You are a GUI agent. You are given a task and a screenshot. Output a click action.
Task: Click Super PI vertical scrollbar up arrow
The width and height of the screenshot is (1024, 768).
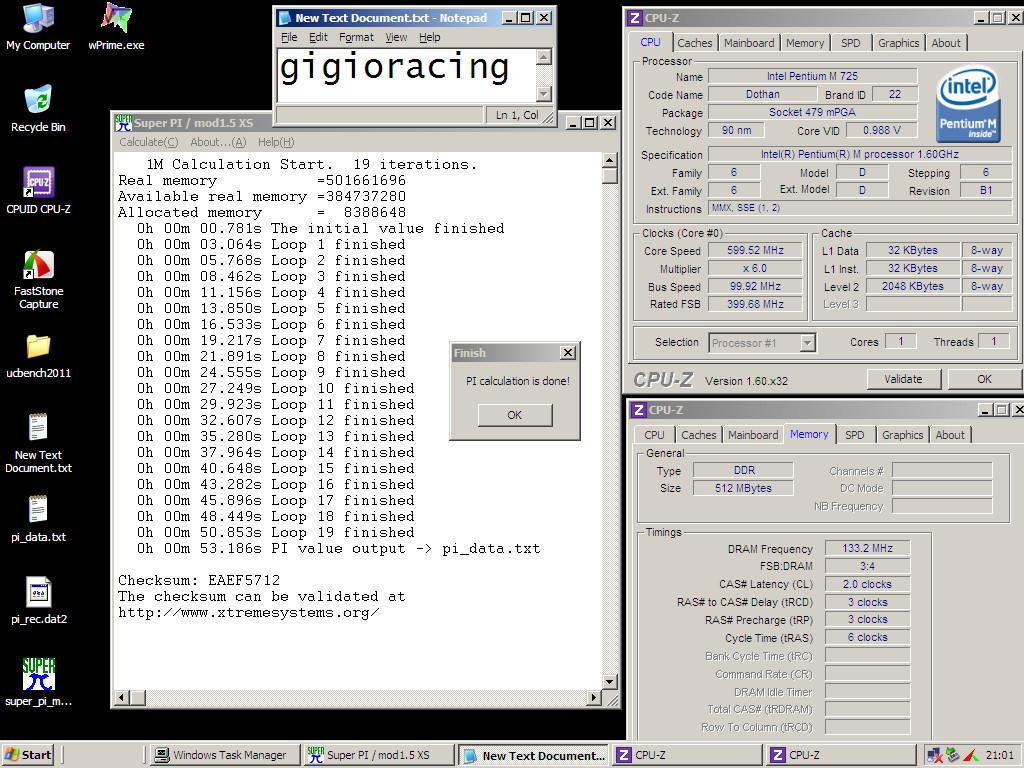(609, 160)
